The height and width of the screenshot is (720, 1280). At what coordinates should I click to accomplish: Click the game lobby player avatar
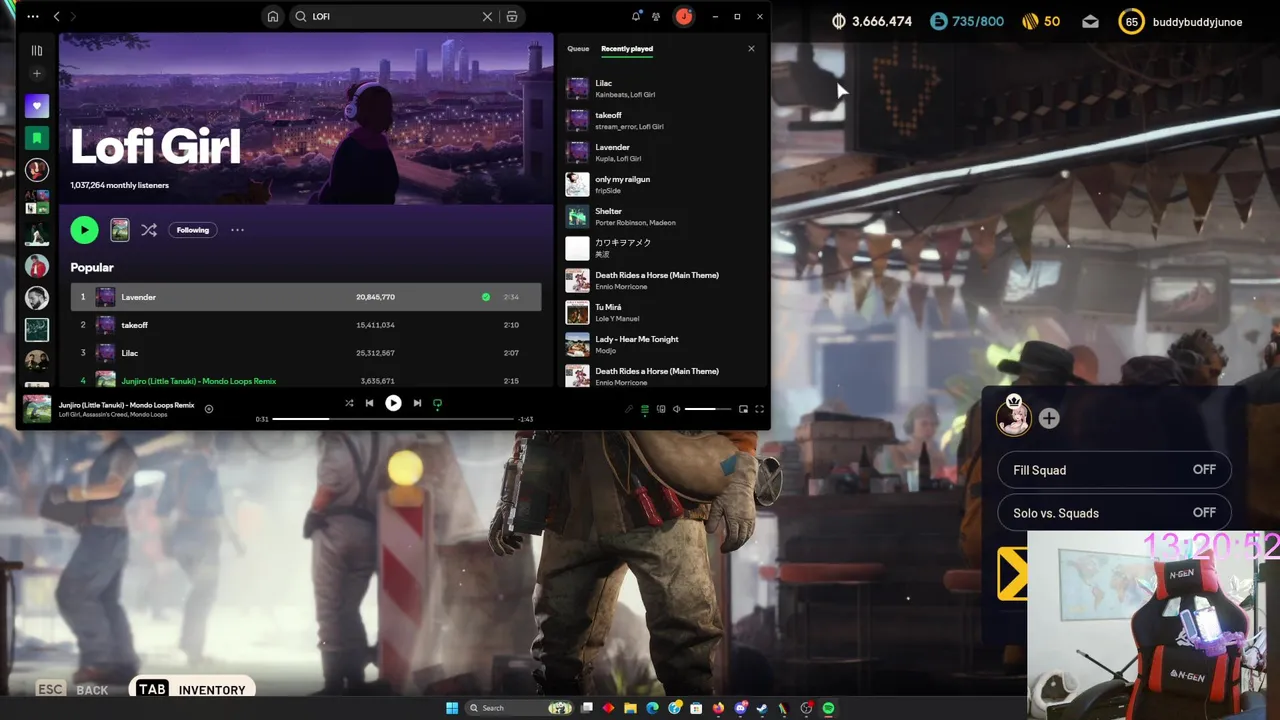point(1014,418)
